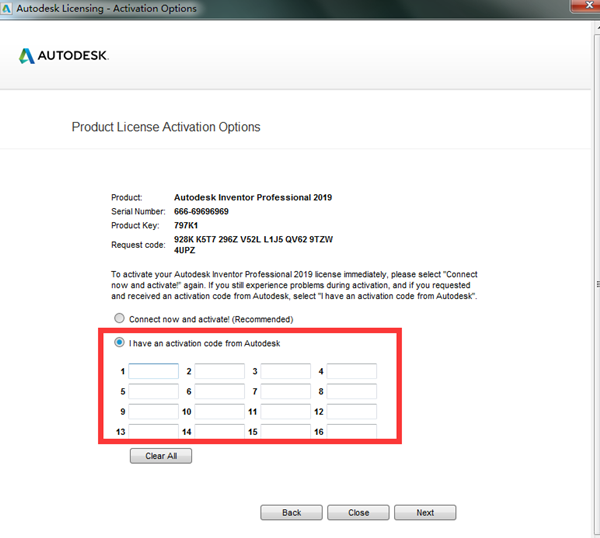Select 'I have an activation code' option
Screen dimensions: 600x538
pyautogui.click(x=120, y=343)
